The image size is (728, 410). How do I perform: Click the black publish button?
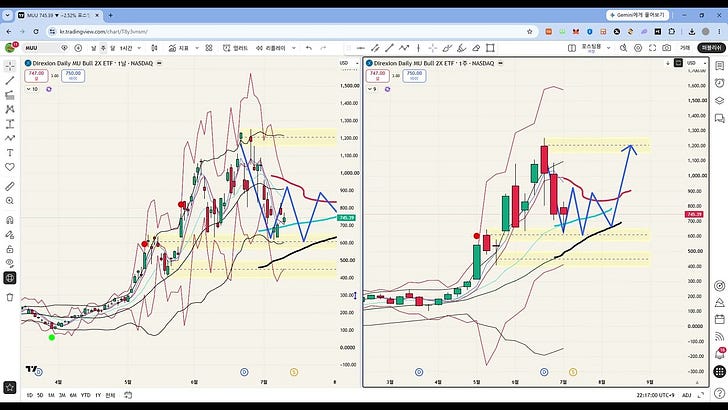tap(711, 48)
